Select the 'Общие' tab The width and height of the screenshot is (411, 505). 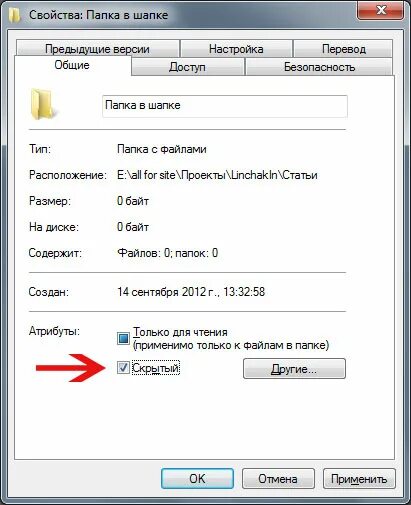[x=72, y=65]
